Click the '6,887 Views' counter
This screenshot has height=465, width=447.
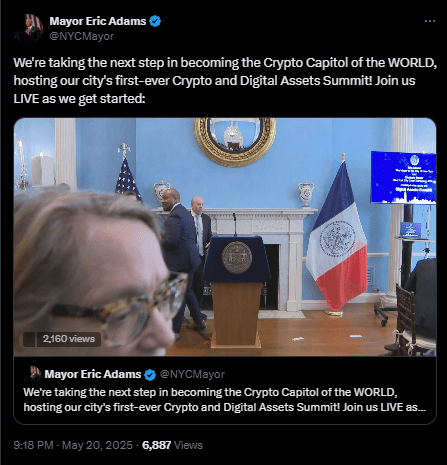[x=172, y=445]
